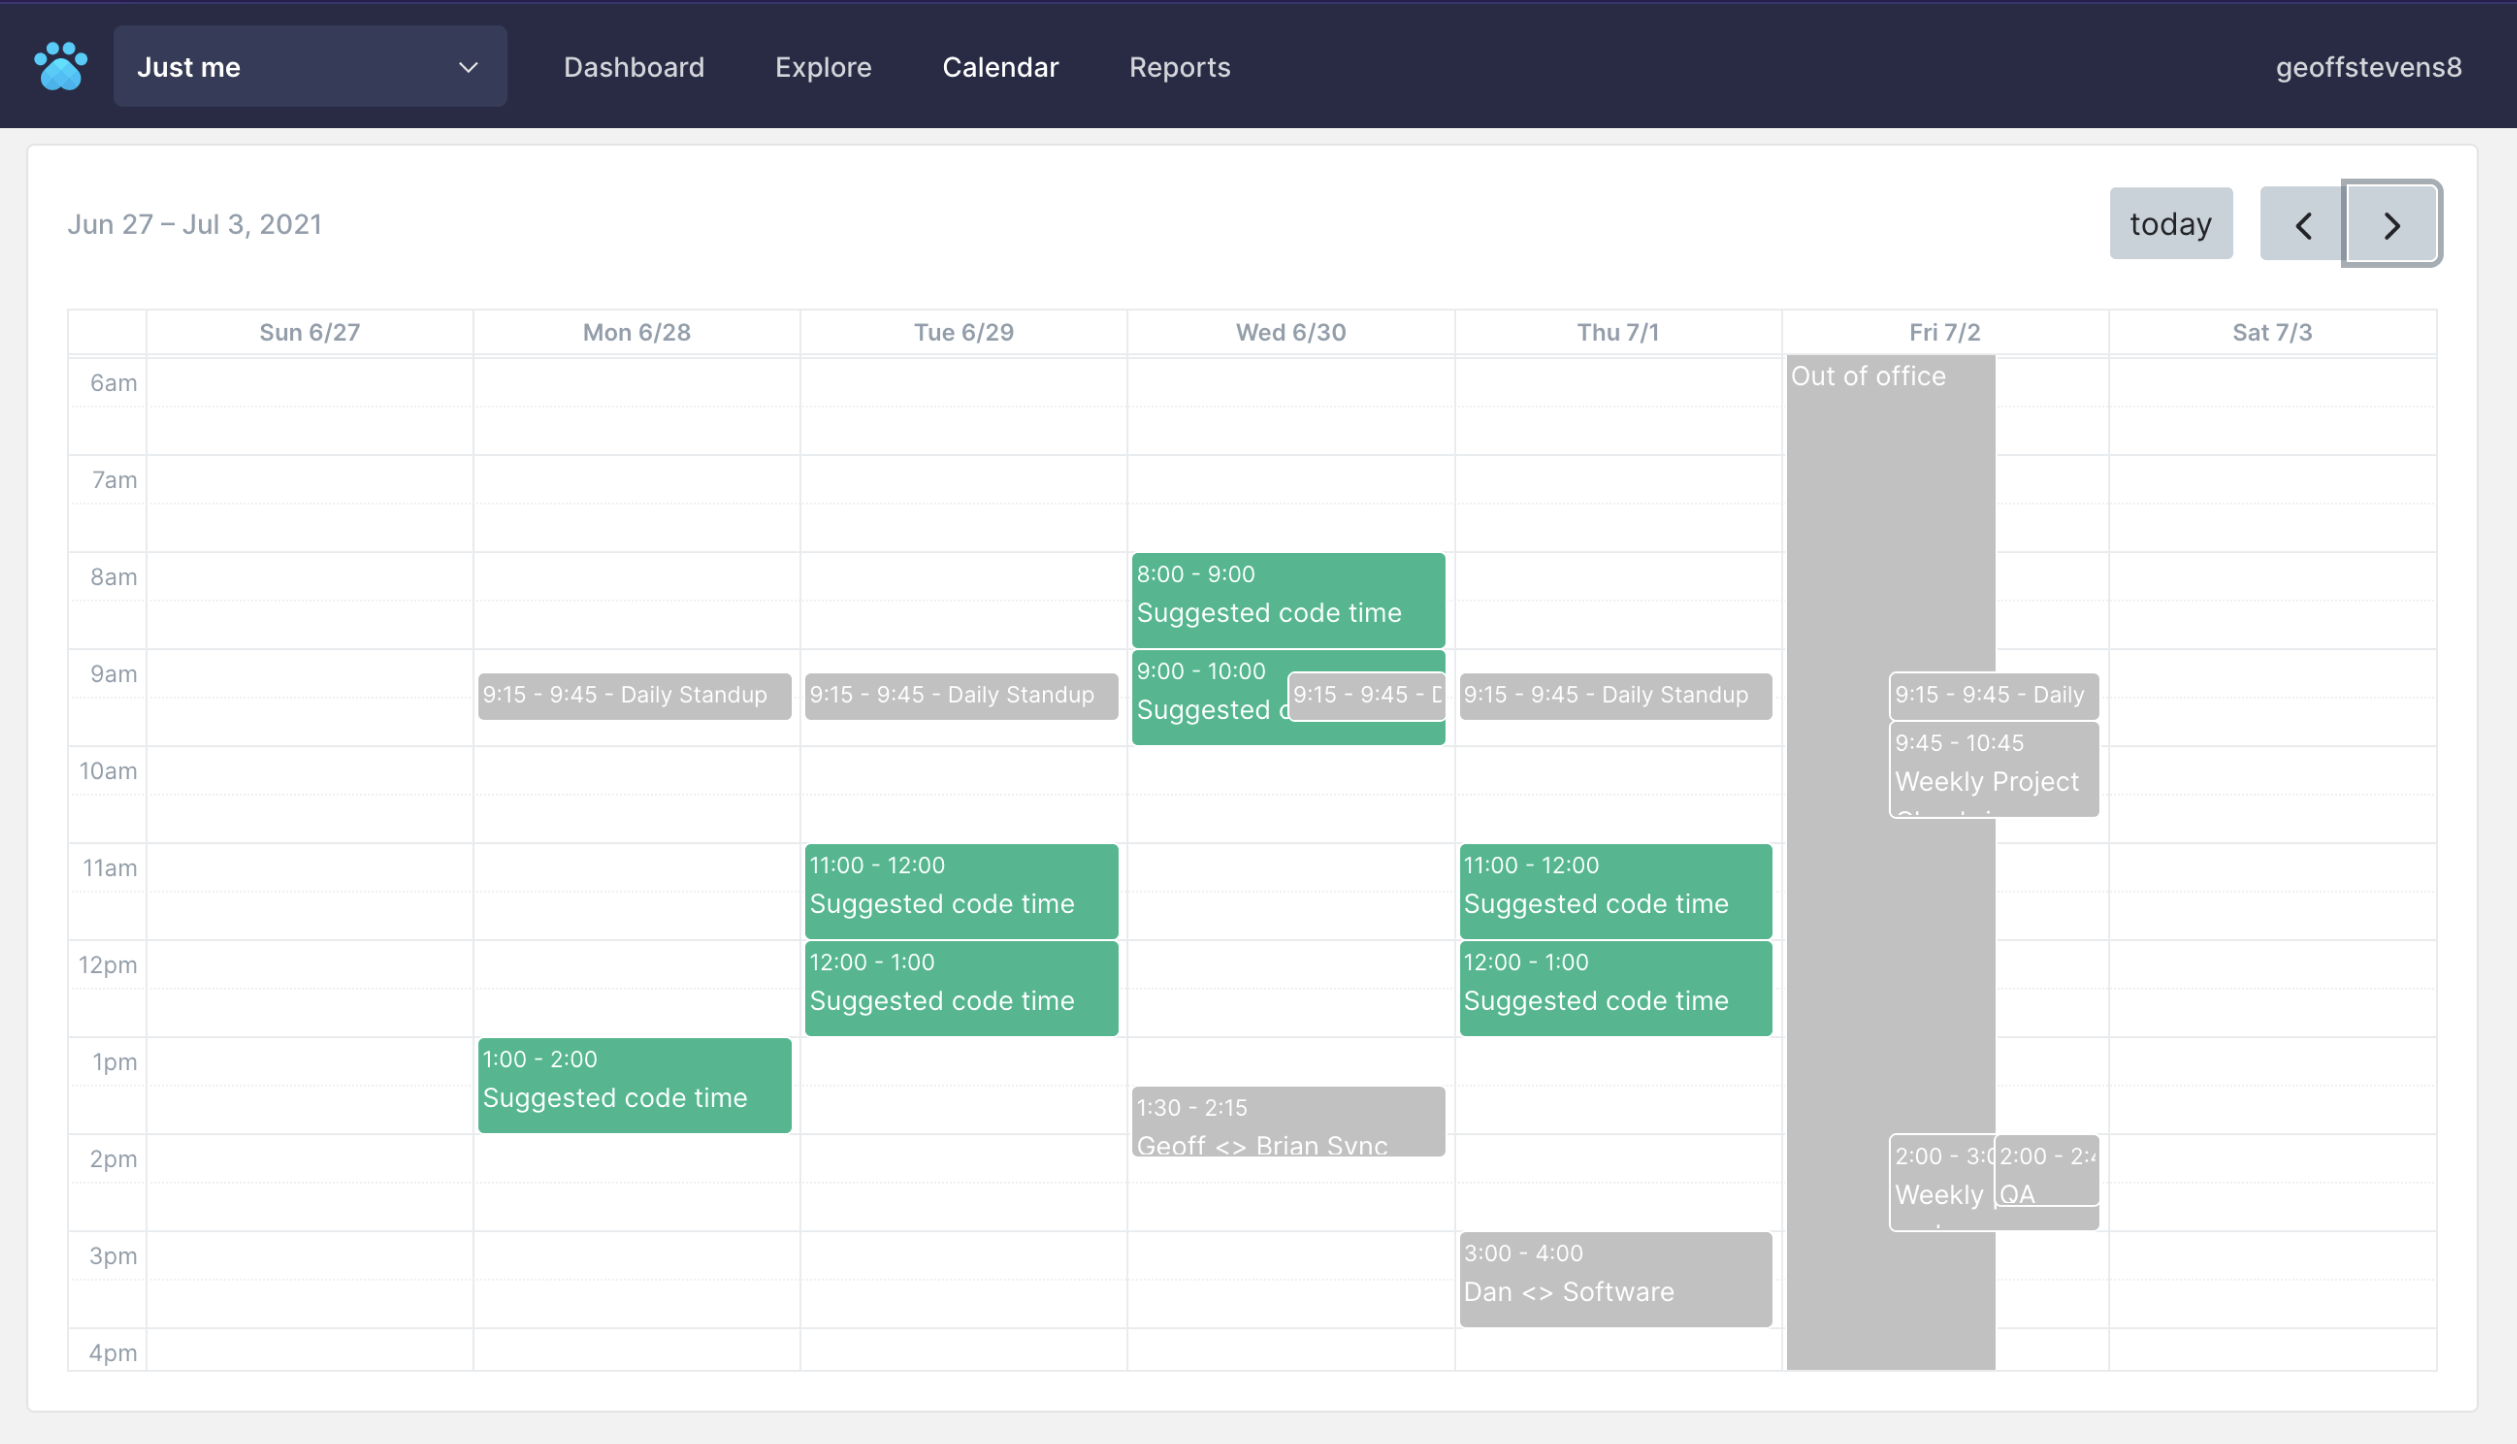Click the Dan <> Software meeting
Image resolution: width=2517 pixels, height=1444 pixels.
(x=1614, y=1277)
